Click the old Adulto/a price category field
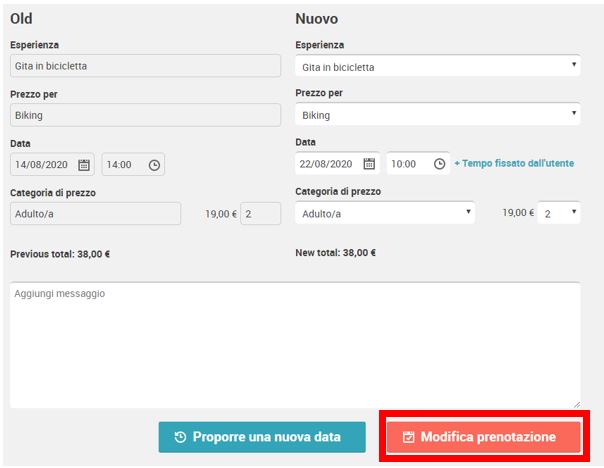Viewport: 604px width, 468px height. [95, 213]
